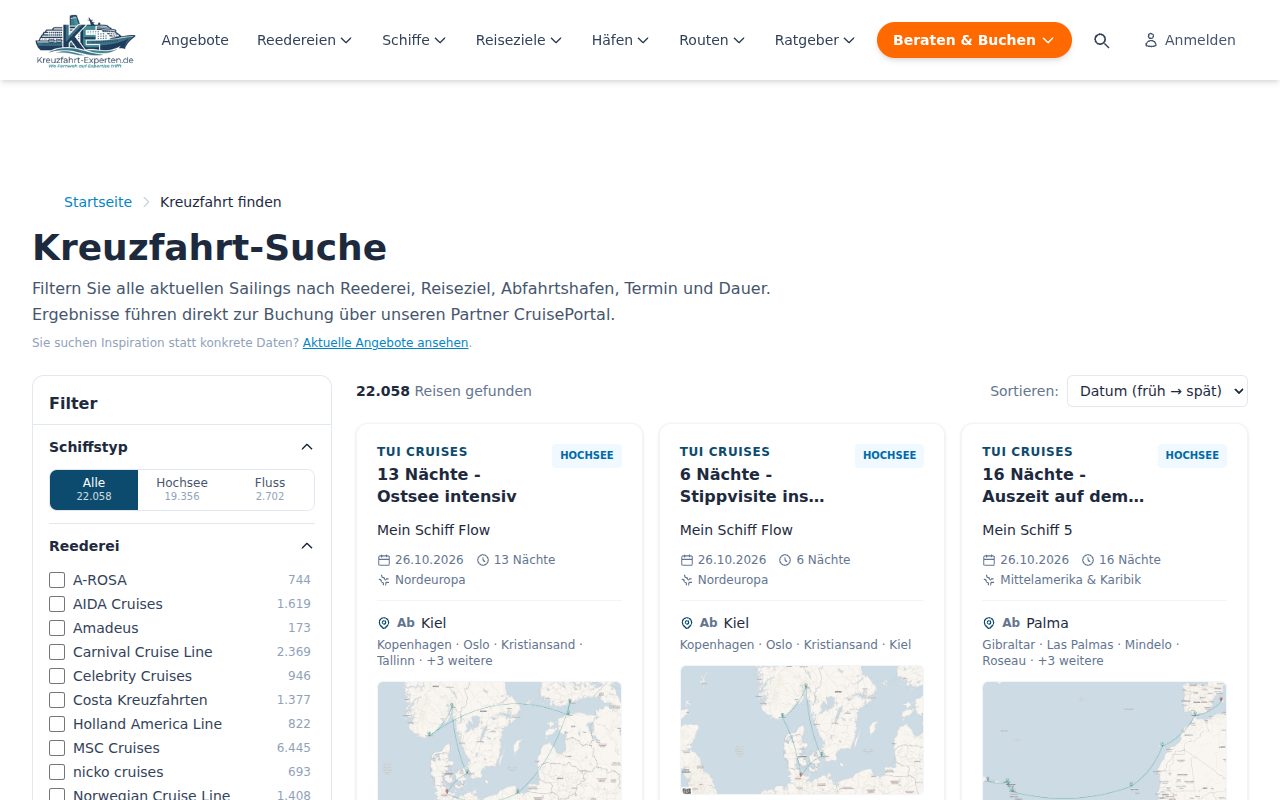Follow Aktuelle Angebote ansehen link
This screenshot has height=800, width=1280.
(386, 343)
